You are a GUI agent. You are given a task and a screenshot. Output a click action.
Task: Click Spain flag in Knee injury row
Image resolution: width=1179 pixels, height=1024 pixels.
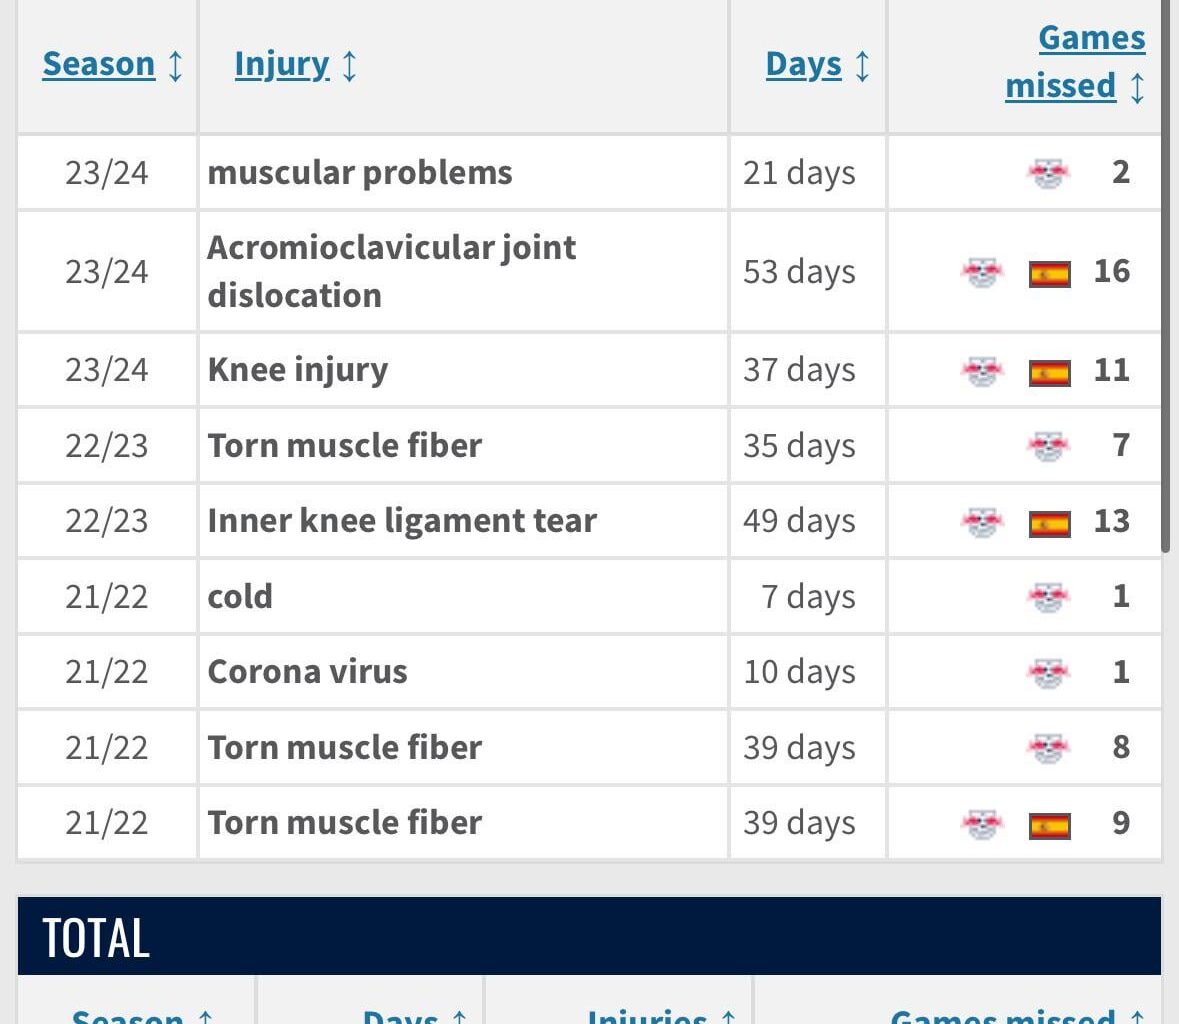(1050, 373)
